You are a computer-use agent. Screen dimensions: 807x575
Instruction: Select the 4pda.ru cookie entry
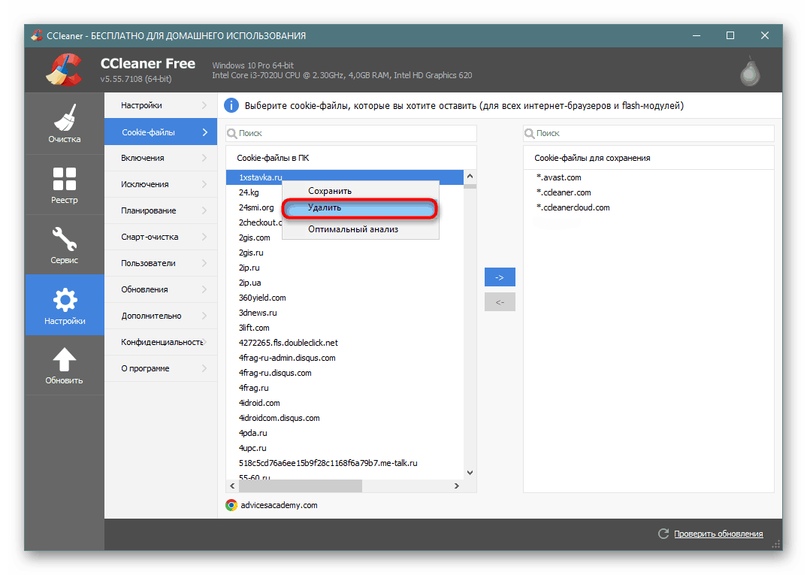[253, 433]
